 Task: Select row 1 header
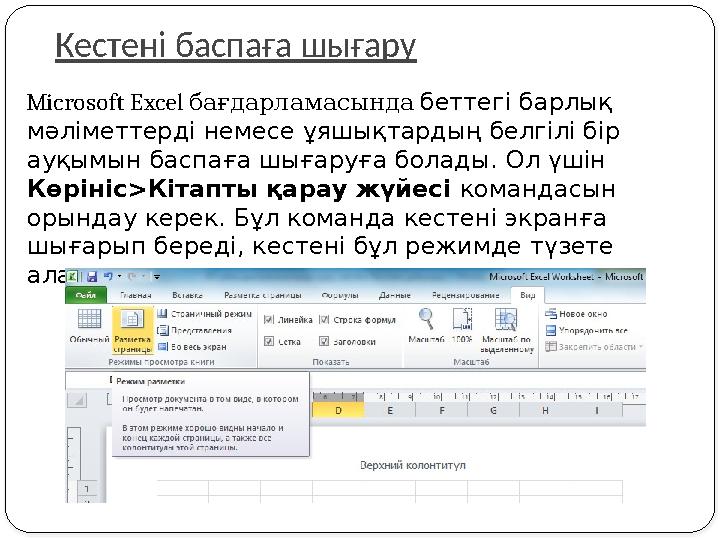click(87, 489)
